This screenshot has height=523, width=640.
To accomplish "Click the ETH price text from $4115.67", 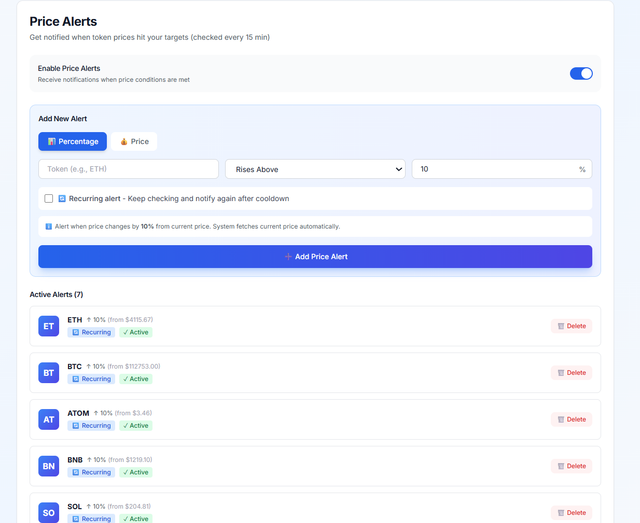I will (x=130, y=320).
